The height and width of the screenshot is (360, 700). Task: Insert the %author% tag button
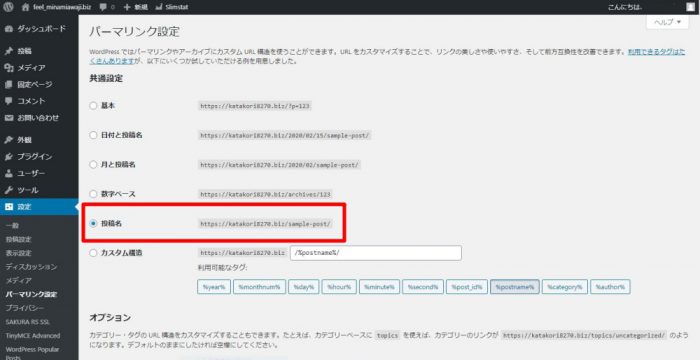coord(610,287)
